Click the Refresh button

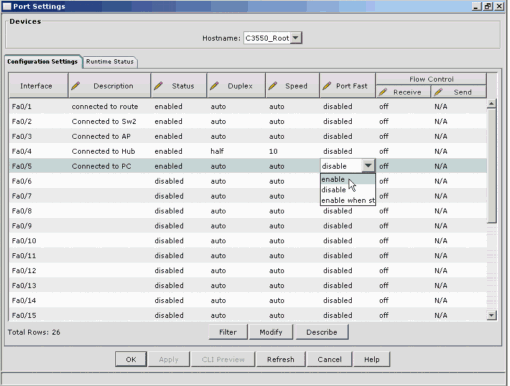click(x=280, y=359)
